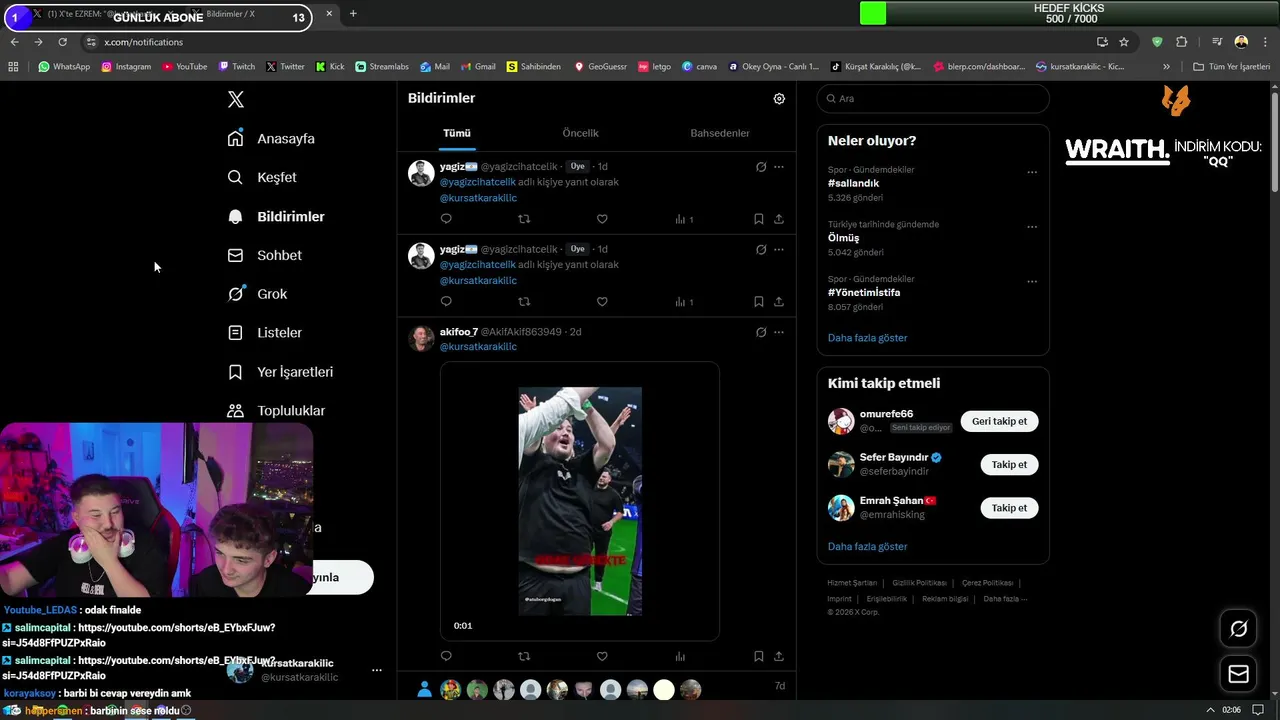Open more options for Ölmüş trend
Viewport: 1280px width, 720px height.
1032,227
